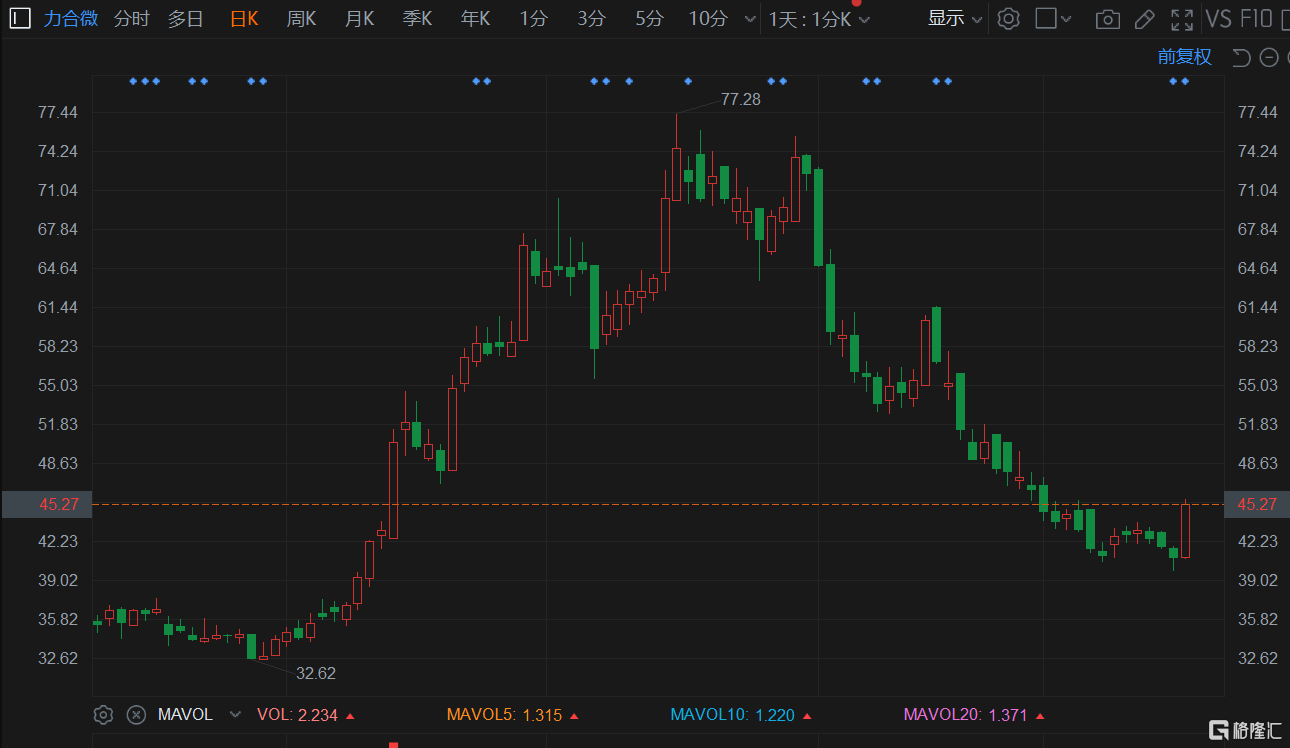1290x748 pixels.
Task: Take a chart screenshot with camera icon
Action: tap(1107, 19)
